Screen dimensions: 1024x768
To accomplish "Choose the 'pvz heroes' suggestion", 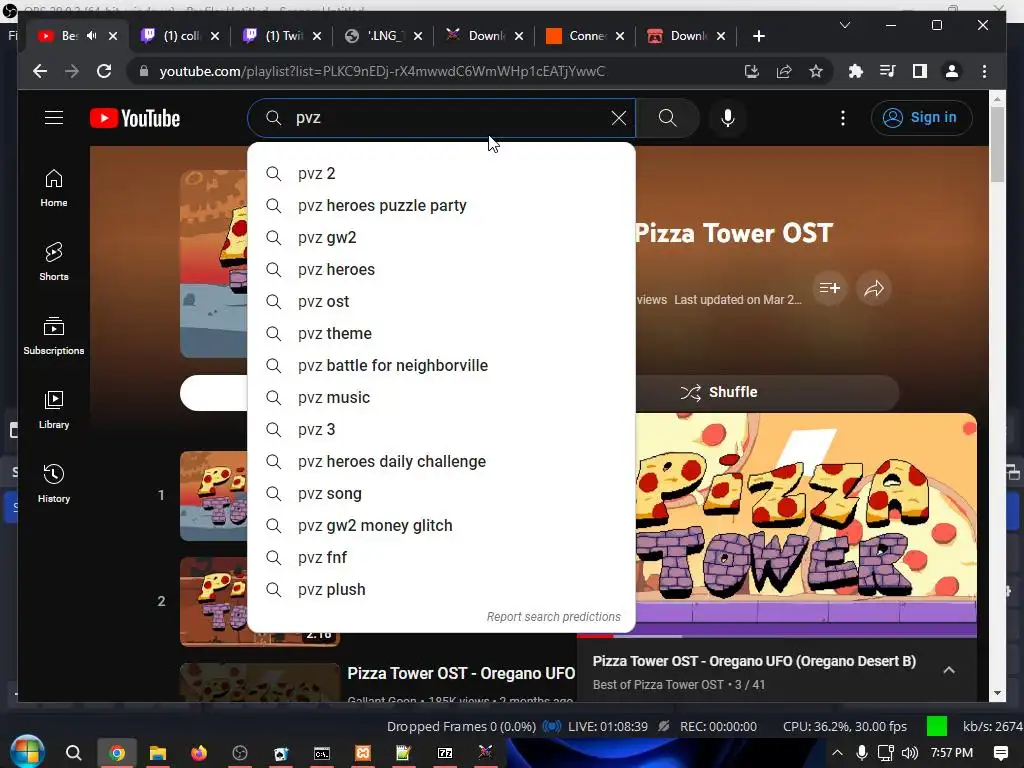I will pyautogui.click(x=441, y=270).
